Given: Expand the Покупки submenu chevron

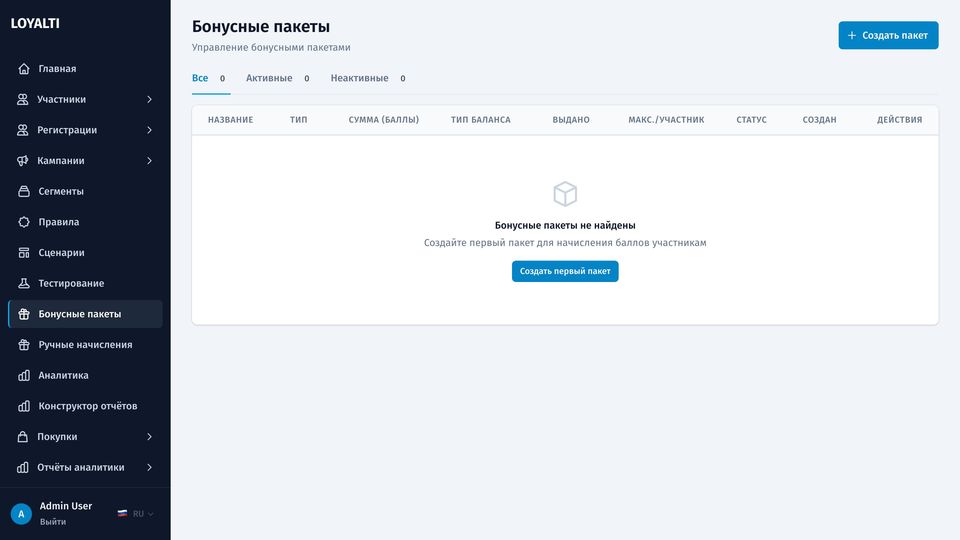Looking at the screenshot, I should point(149,437).
